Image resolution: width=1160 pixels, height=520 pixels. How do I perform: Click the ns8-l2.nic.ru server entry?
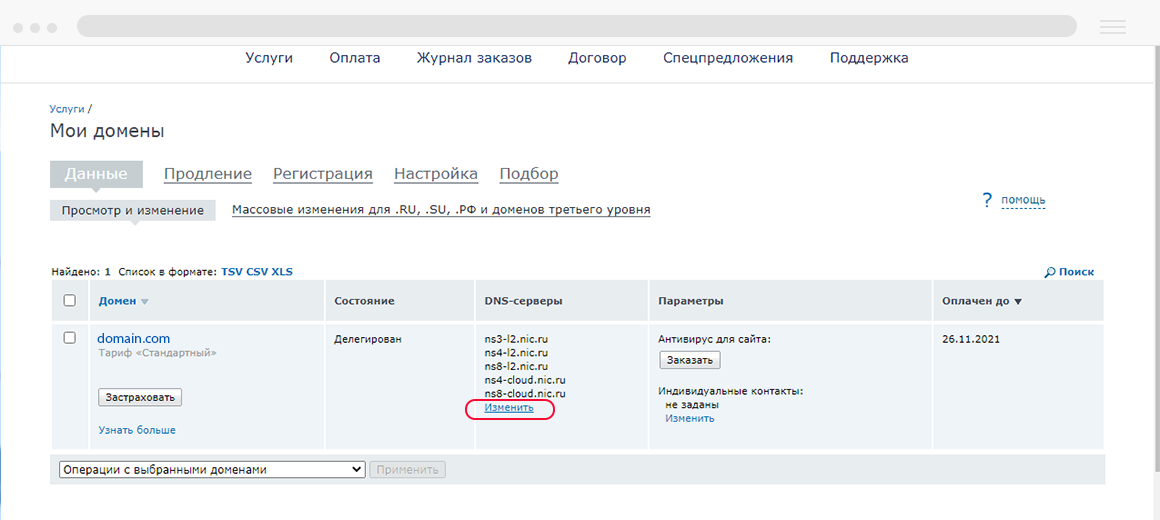[516, 366]
